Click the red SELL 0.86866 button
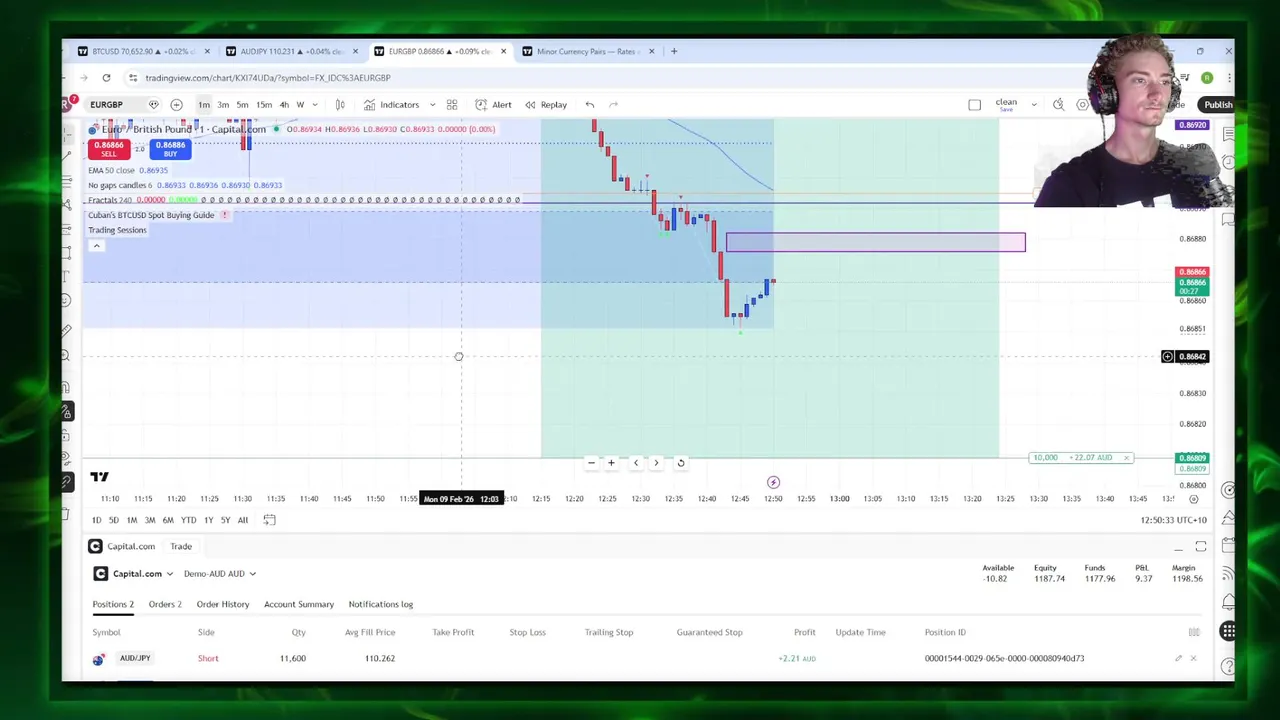This screenshot has width=1280, height=720. (x=108, y=149)
